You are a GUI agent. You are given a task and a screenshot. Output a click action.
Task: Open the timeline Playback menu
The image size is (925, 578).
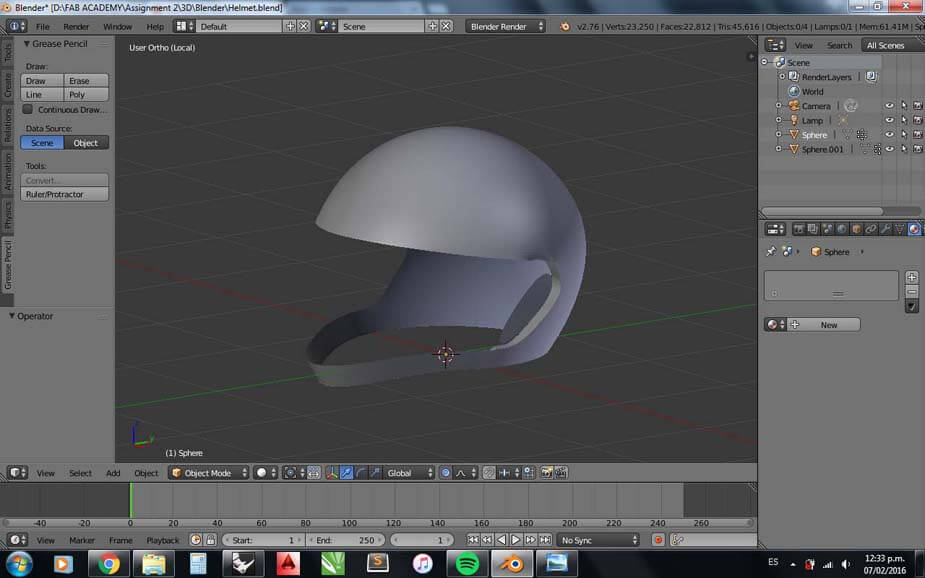(163, 540)
